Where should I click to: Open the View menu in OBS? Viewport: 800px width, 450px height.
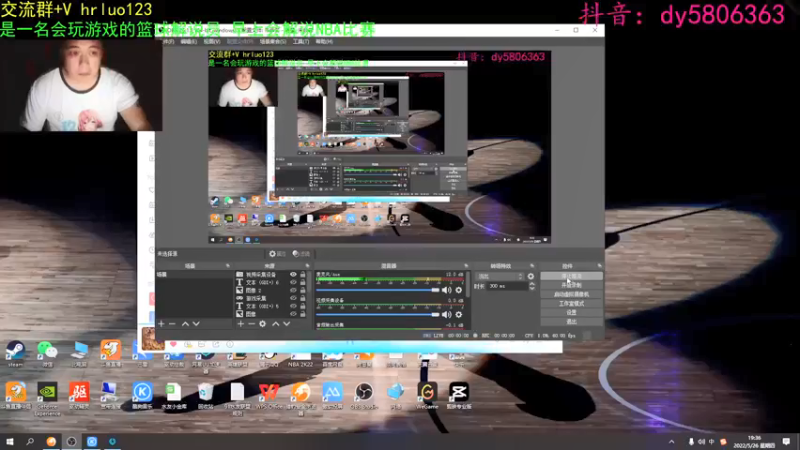(212, 42)
